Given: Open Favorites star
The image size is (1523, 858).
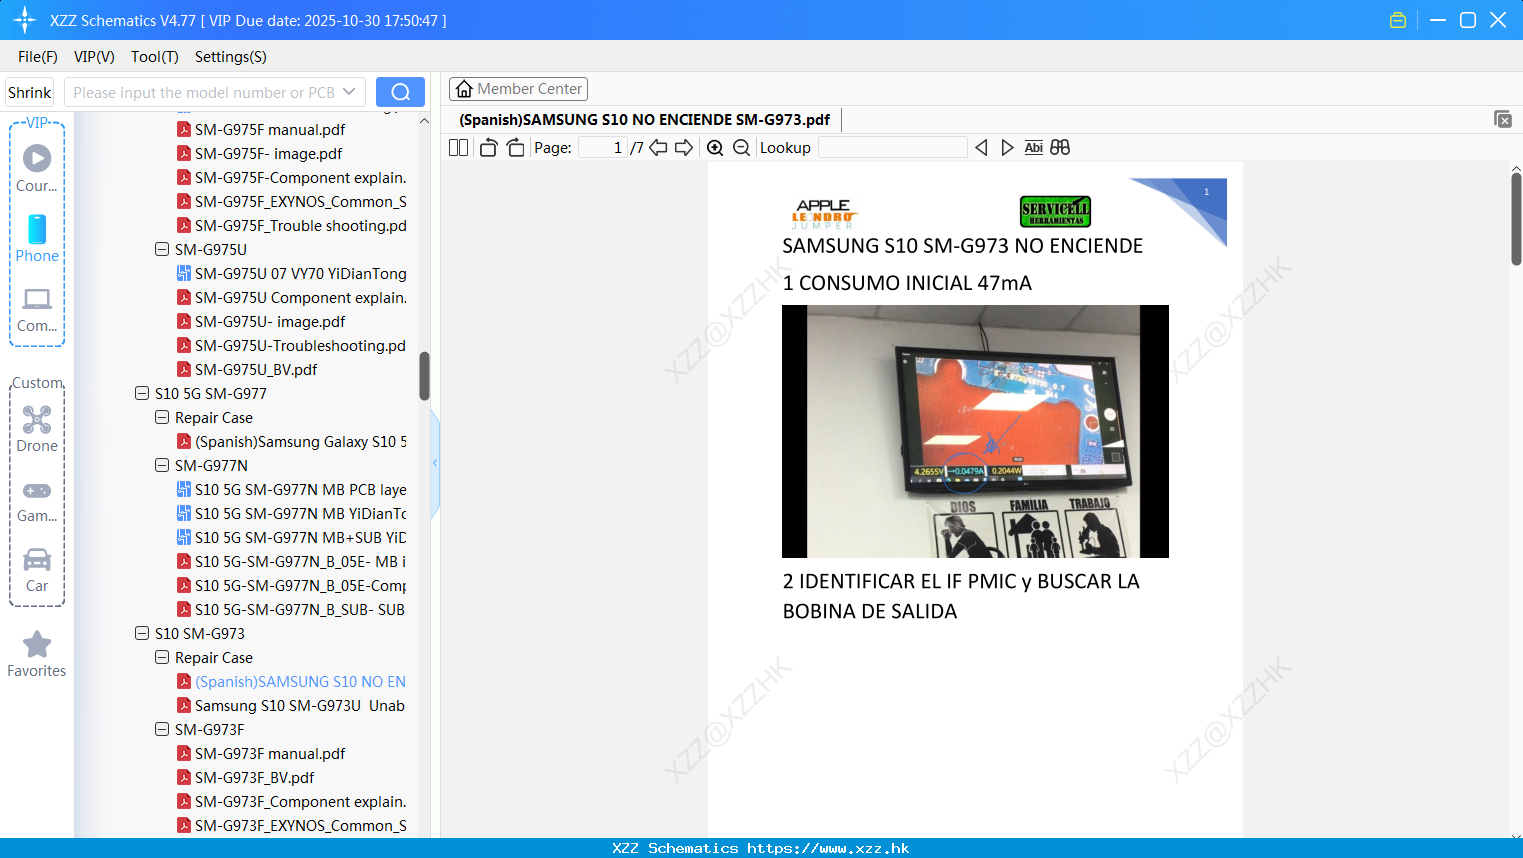Looking at the screenshot, I should (x=37, y=654).
